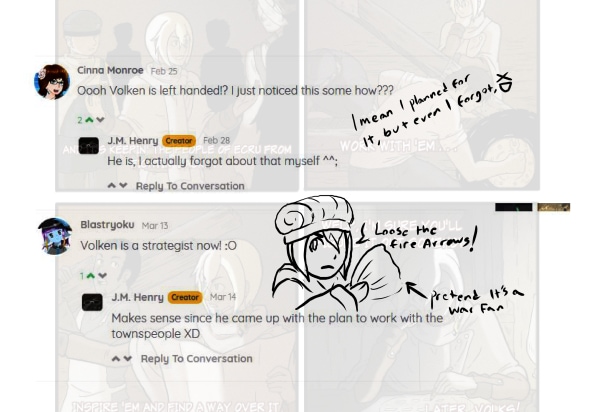Upvote Cinna Monroe's comment

[90, 120]
